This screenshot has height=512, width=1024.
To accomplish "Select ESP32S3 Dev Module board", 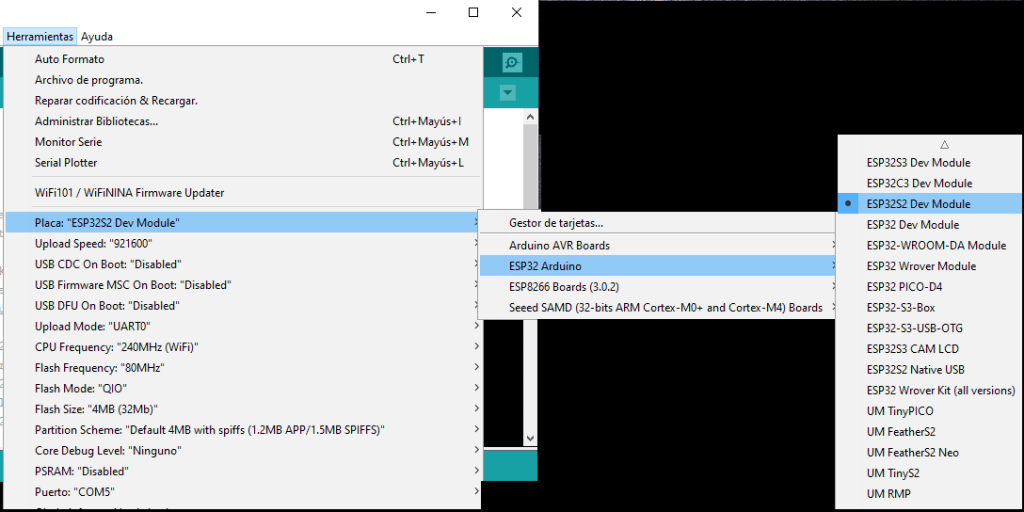I will click(x=918, y=163).
